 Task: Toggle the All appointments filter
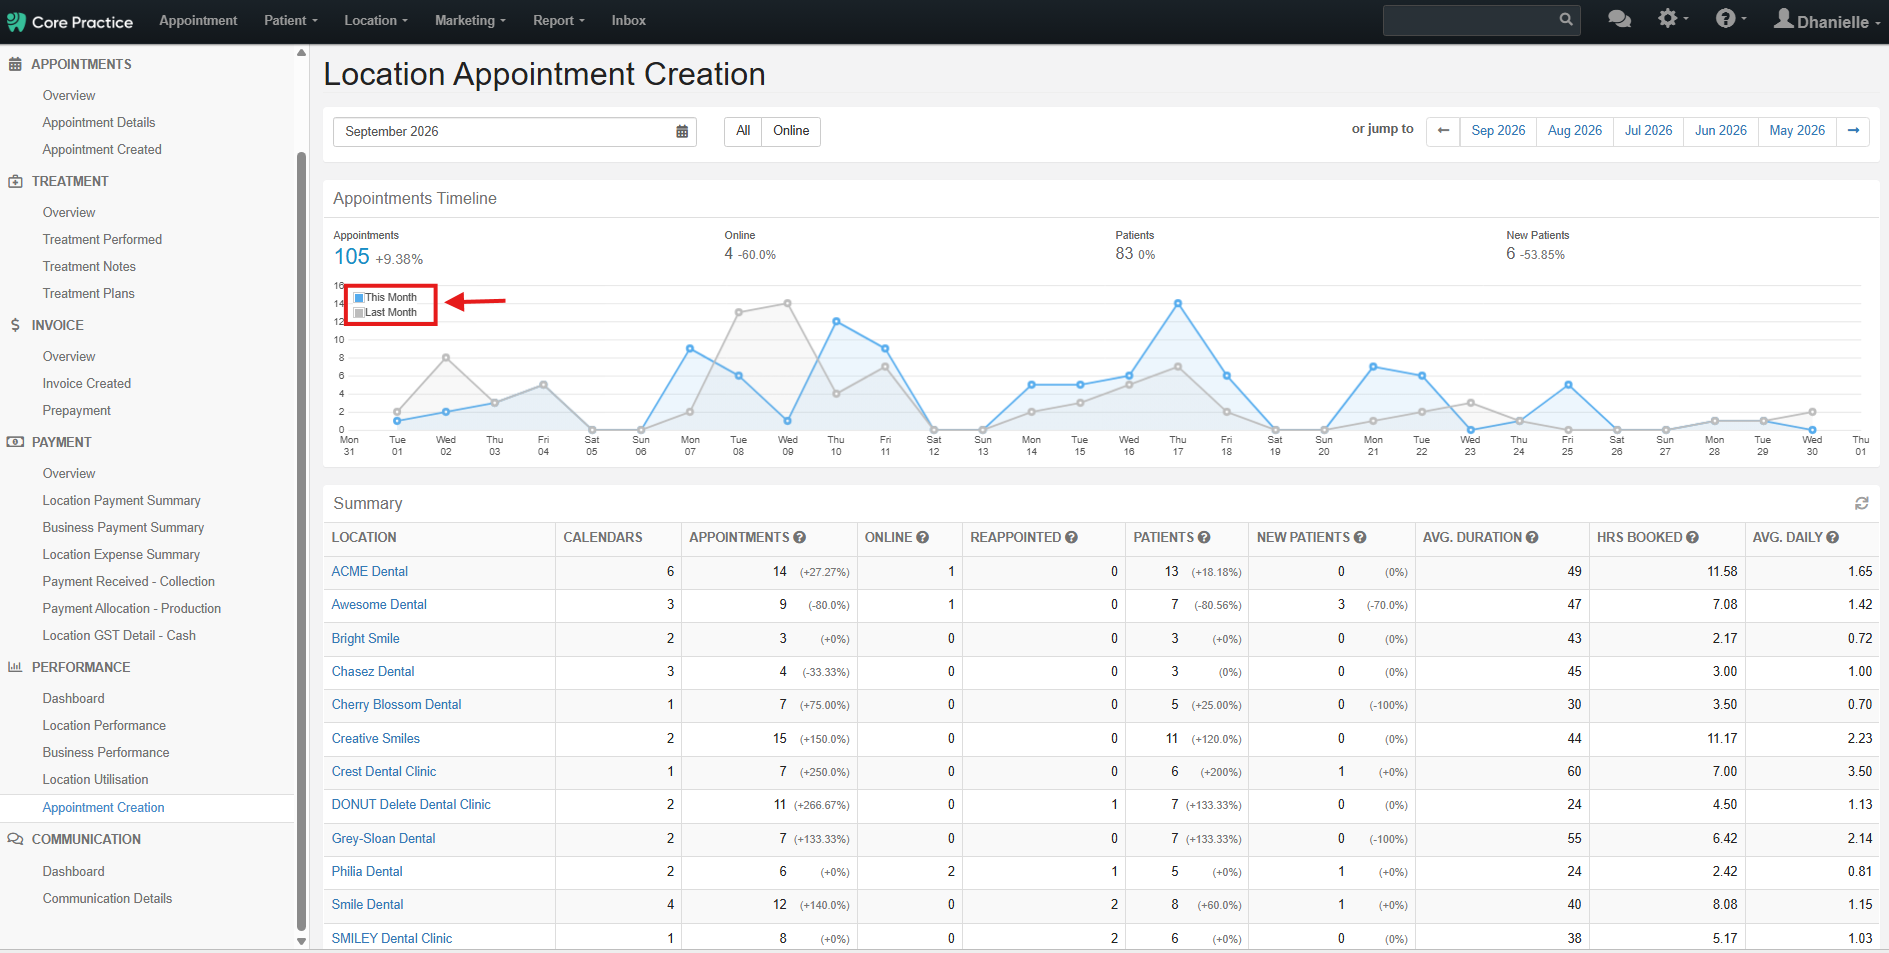pos(743,131)
